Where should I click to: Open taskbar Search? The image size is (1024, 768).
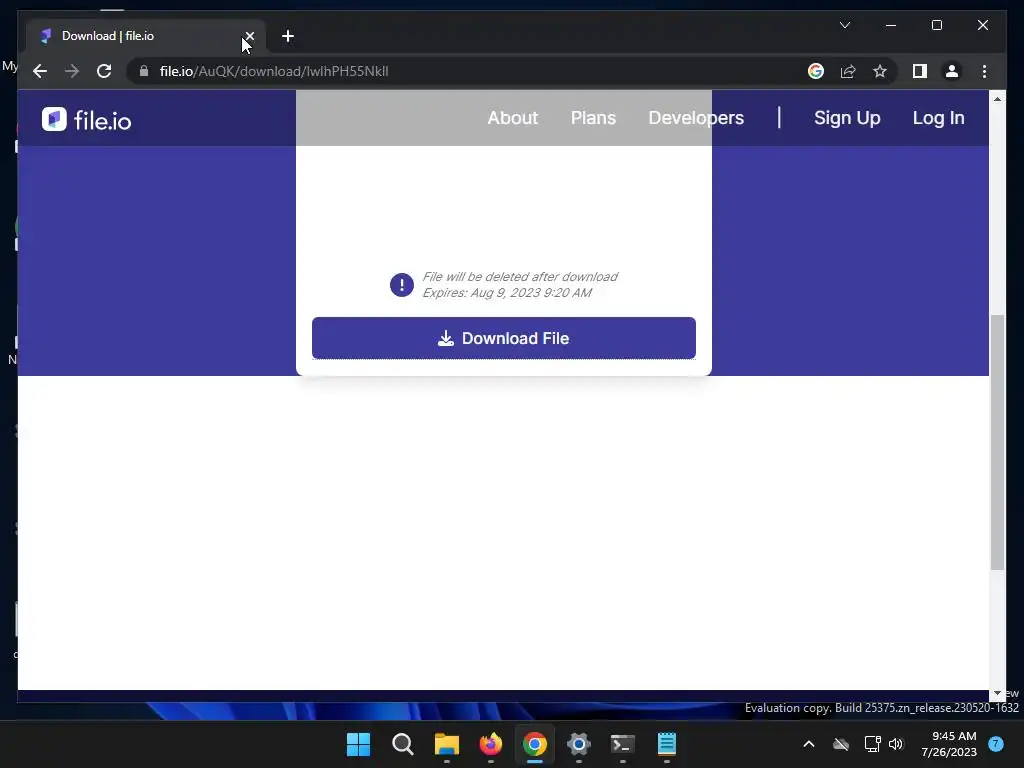tap(402, 744)
